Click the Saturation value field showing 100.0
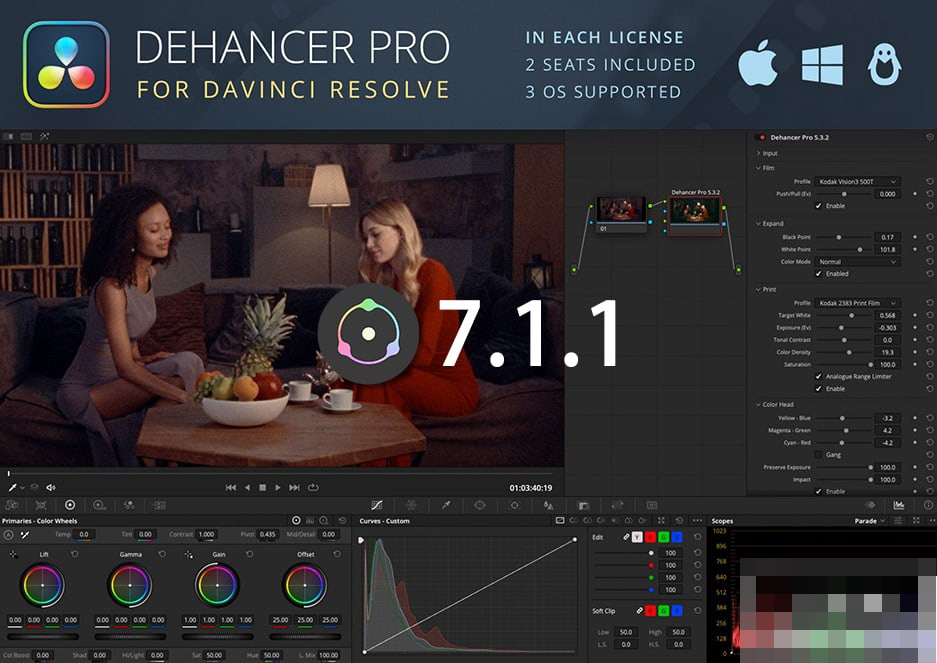Viewport: 937px width, 663px height. coord(887,364)
